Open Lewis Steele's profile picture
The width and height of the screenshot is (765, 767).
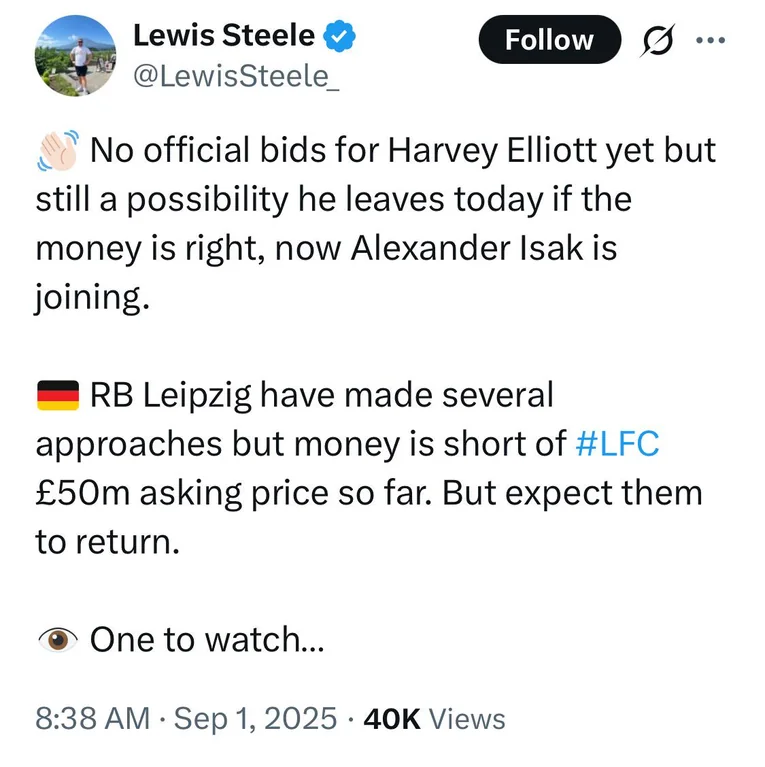tap(75, 55)
